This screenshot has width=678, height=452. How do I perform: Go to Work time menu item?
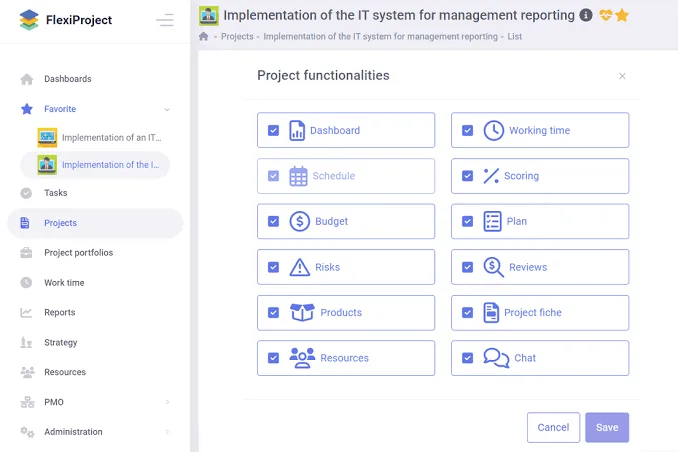tap(64, 282)
